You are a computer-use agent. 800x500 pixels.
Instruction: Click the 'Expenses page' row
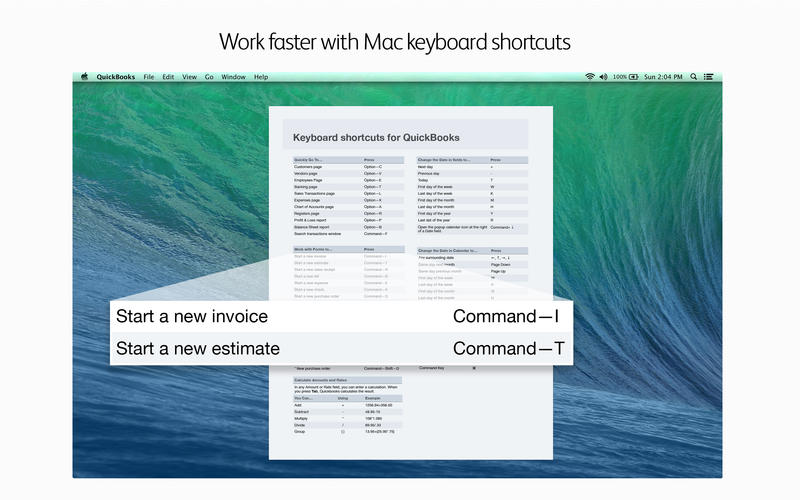[x=348, y=200]
